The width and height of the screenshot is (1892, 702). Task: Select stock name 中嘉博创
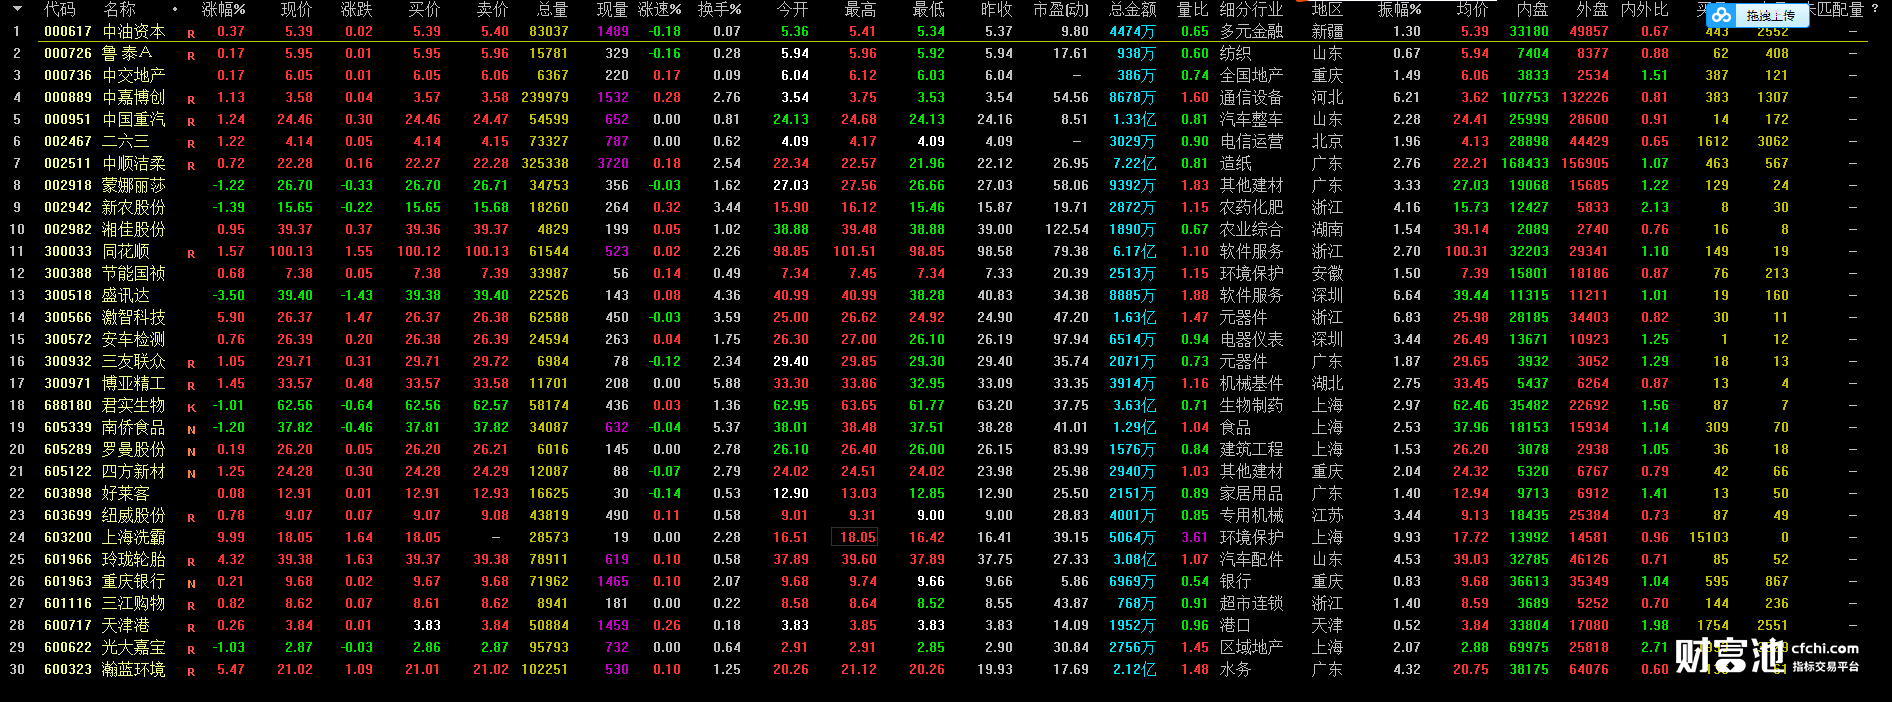point(134,97)
